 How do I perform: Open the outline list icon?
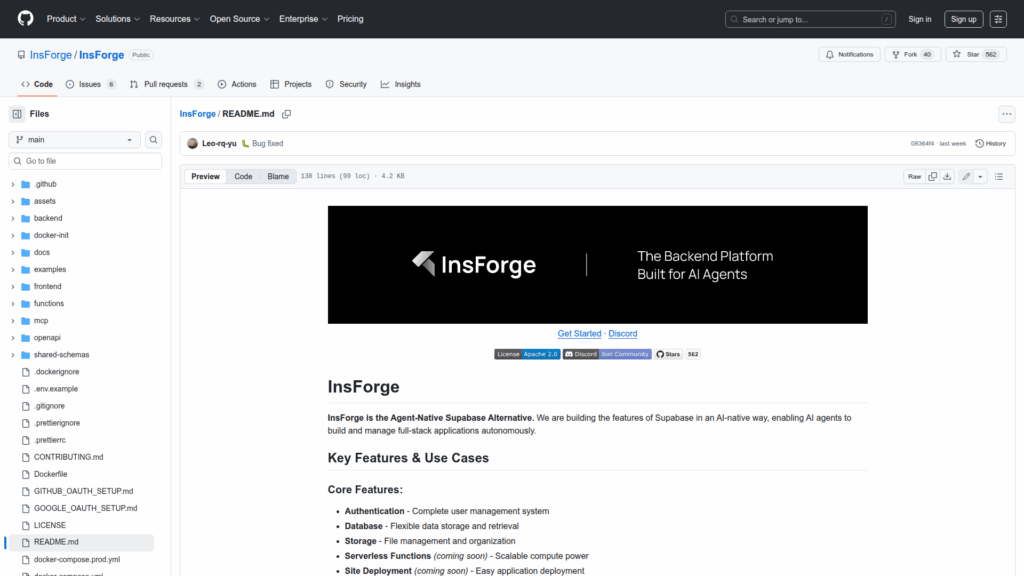click(998, 176)
